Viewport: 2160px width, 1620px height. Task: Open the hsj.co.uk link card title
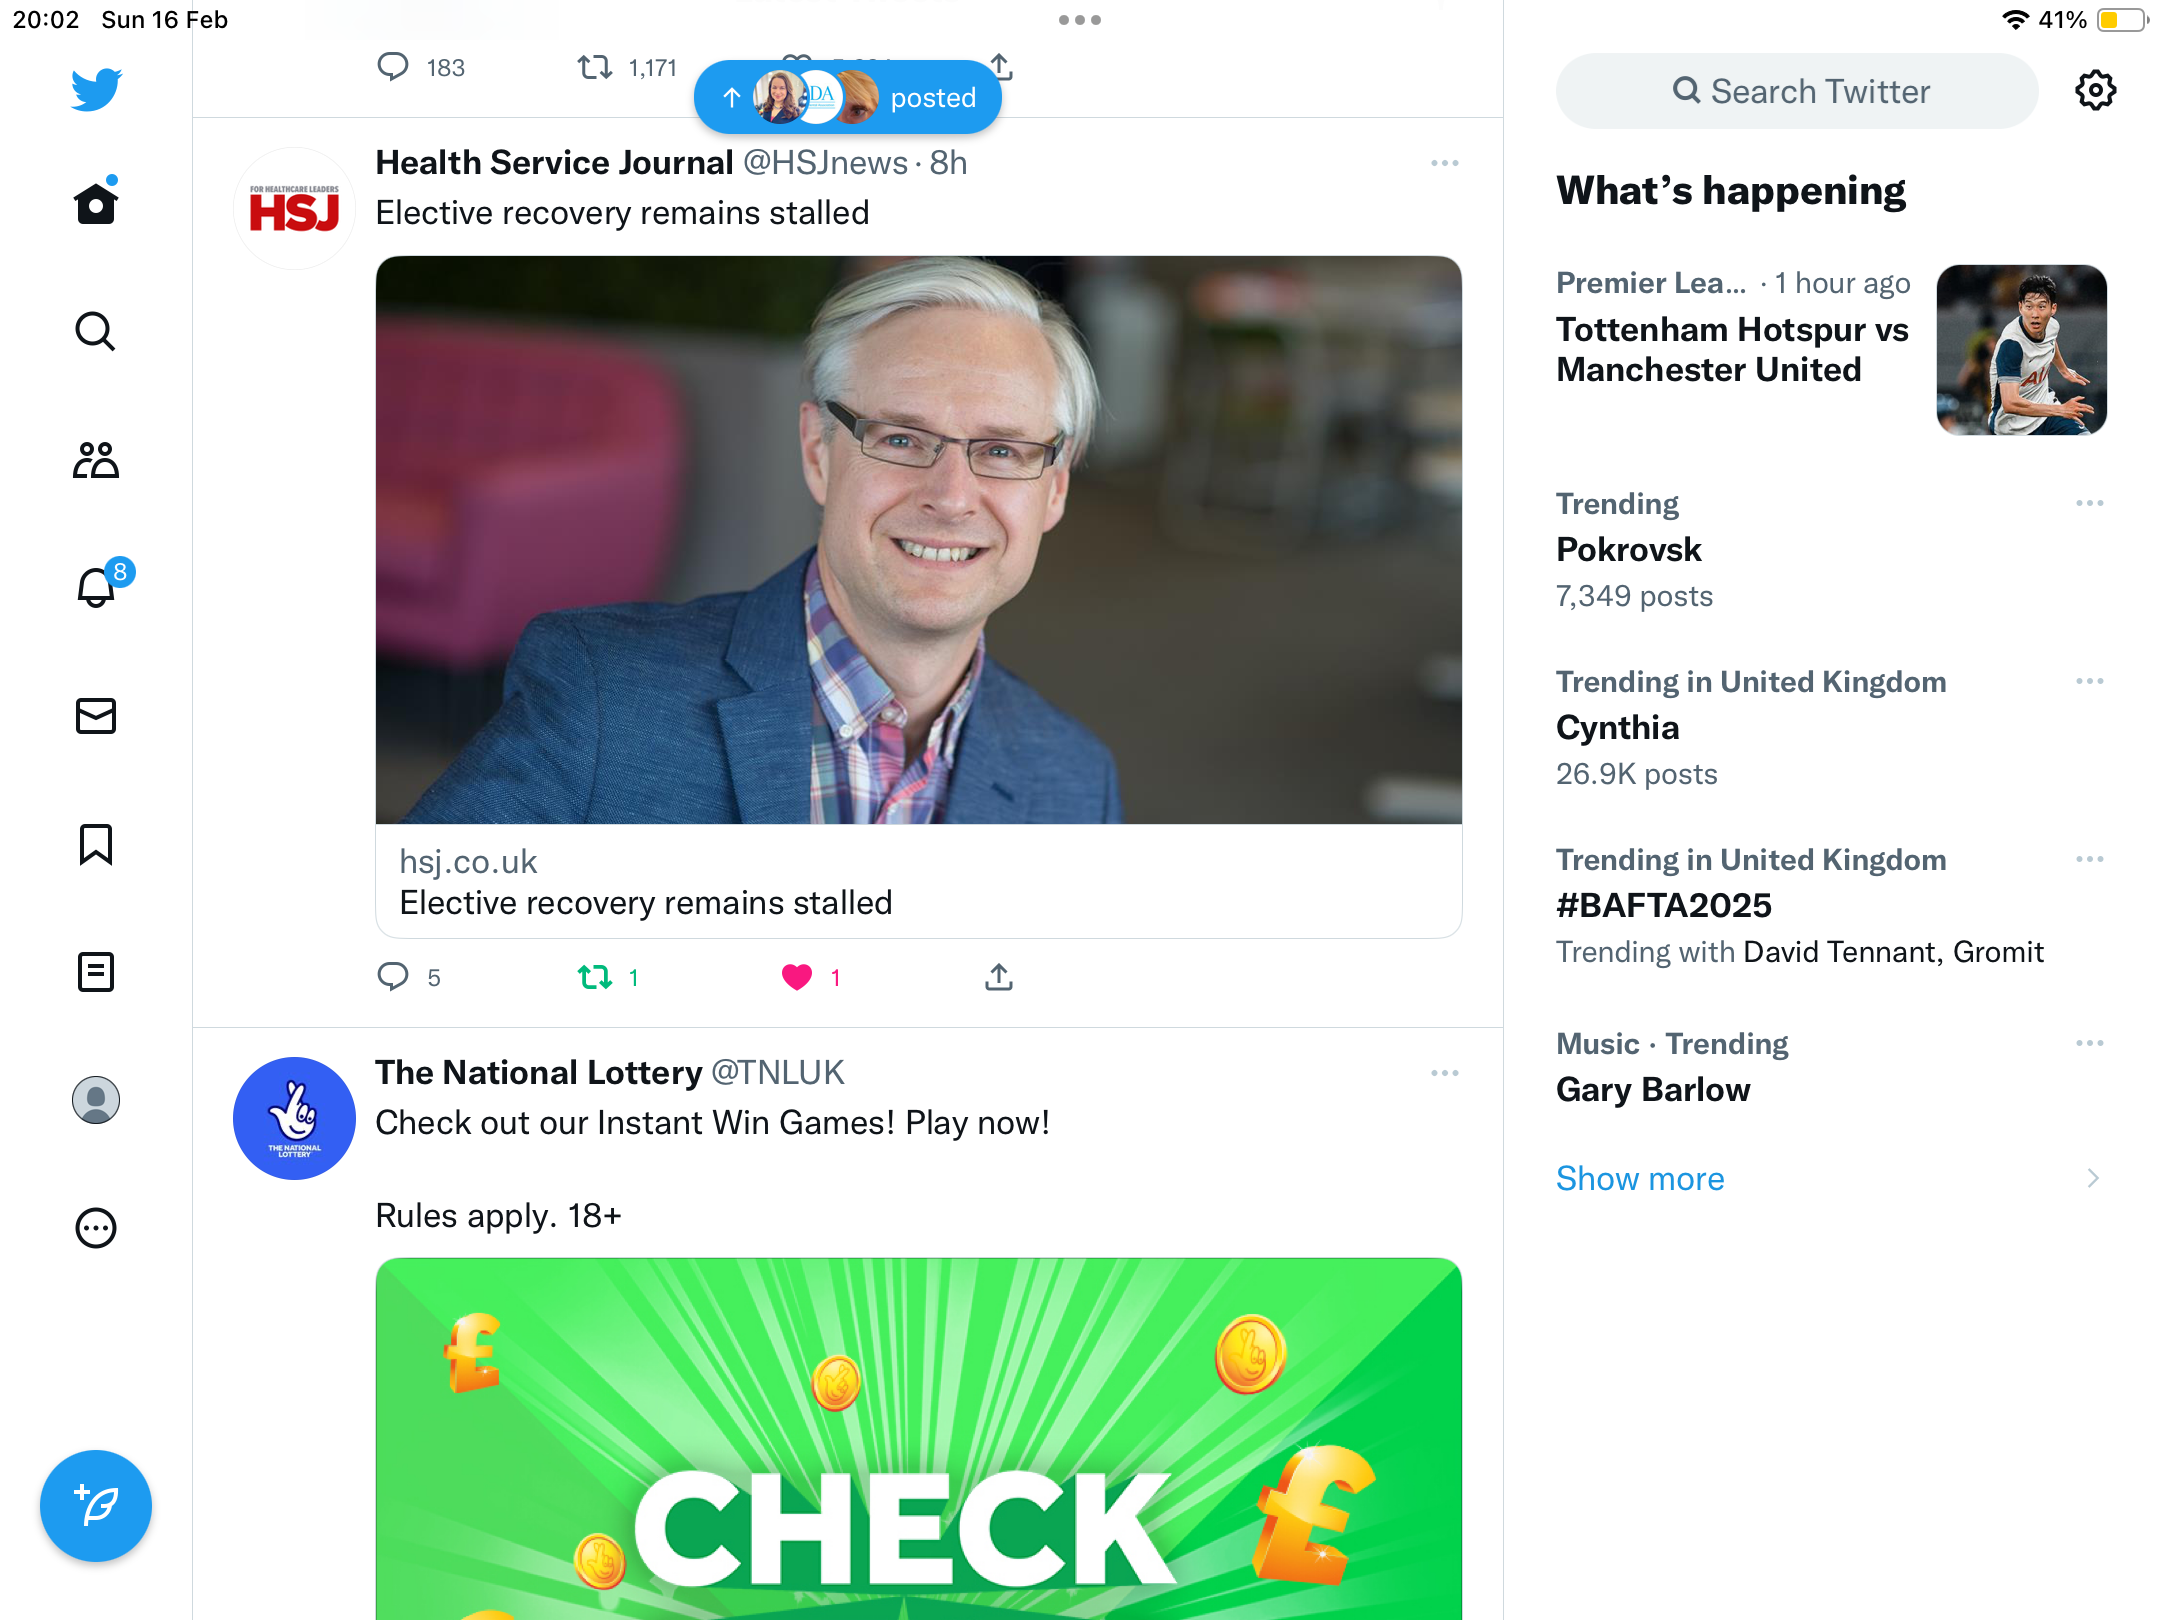(x=645, y=902)
